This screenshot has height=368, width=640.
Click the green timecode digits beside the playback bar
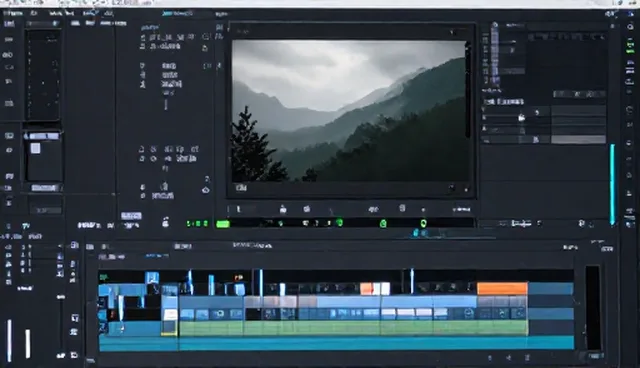198,224
